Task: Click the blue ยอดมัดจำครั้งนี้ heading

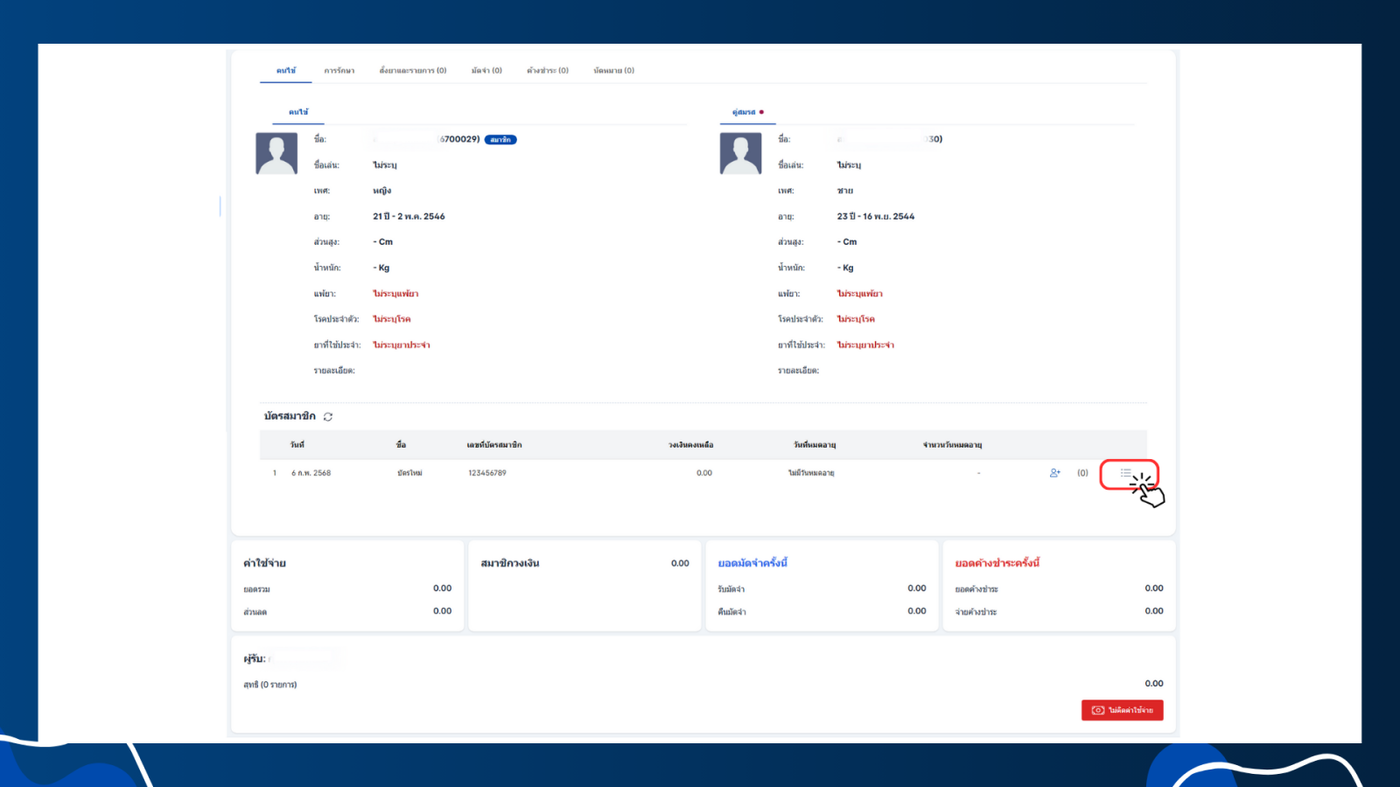Action: pyautogui.click(x=753, y=564)
